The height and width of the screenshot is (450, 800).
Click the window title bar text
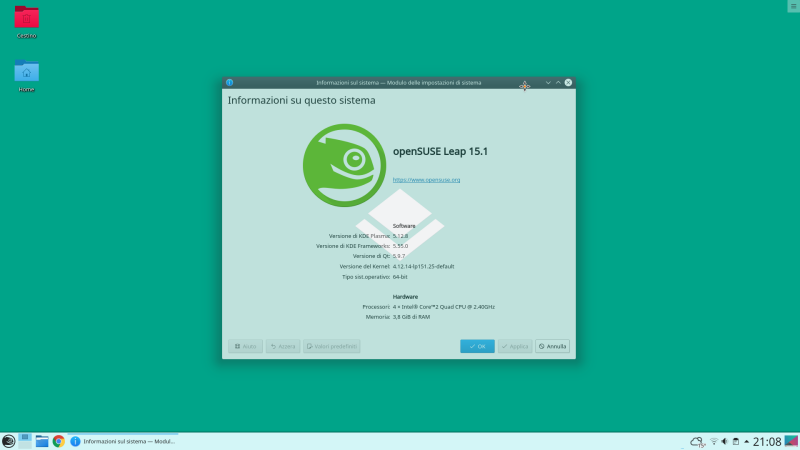click(398, 82)
